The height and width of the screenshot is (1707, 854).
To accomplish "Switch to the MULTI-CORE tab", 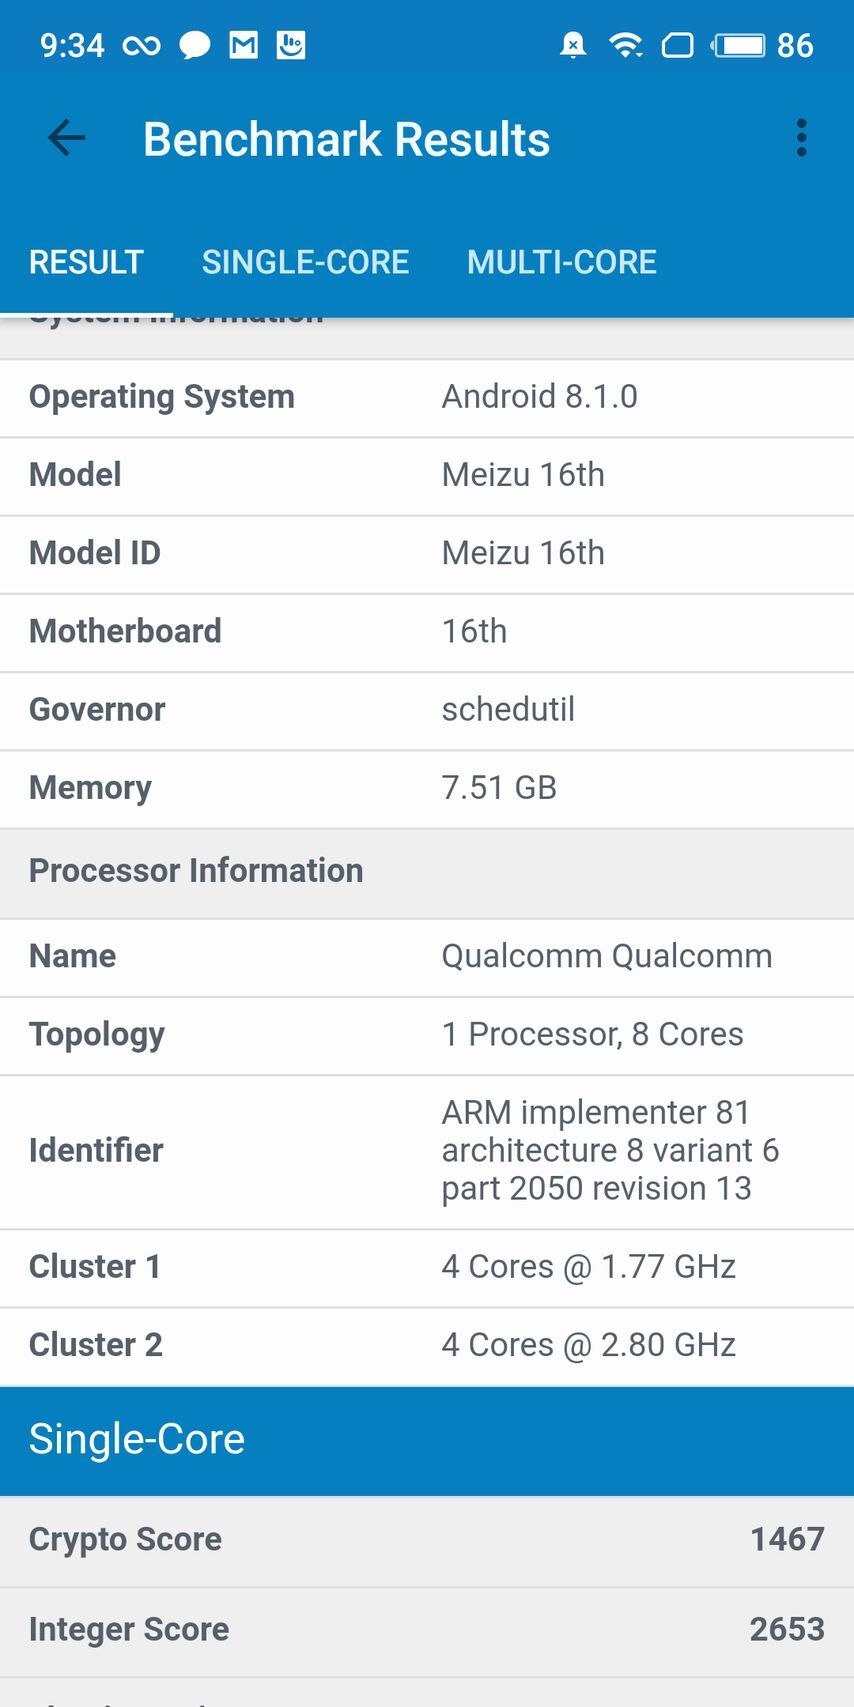I will 561,262.
